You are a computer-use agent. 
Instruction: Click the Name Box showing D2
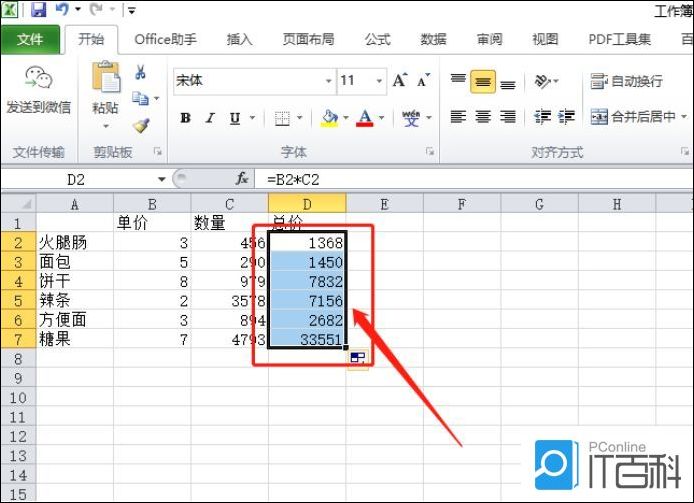76,179
